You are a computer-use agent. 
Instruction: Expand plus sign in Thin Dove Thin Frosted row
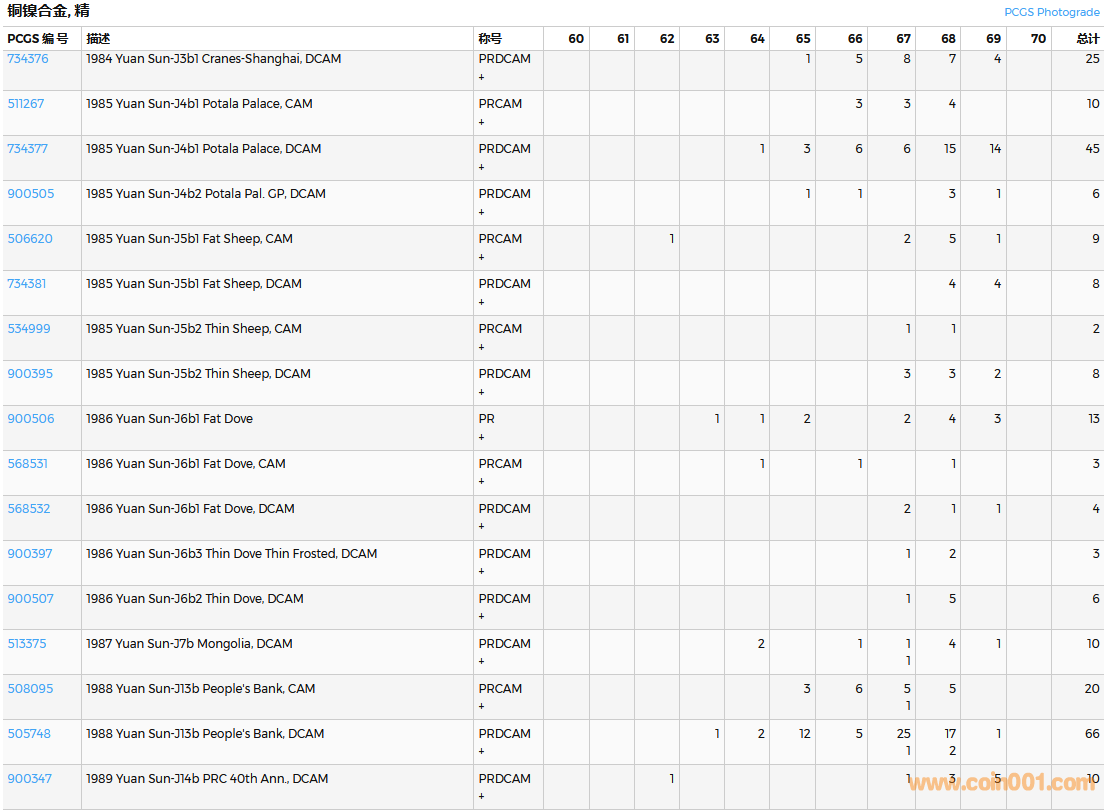pos(481,572)
